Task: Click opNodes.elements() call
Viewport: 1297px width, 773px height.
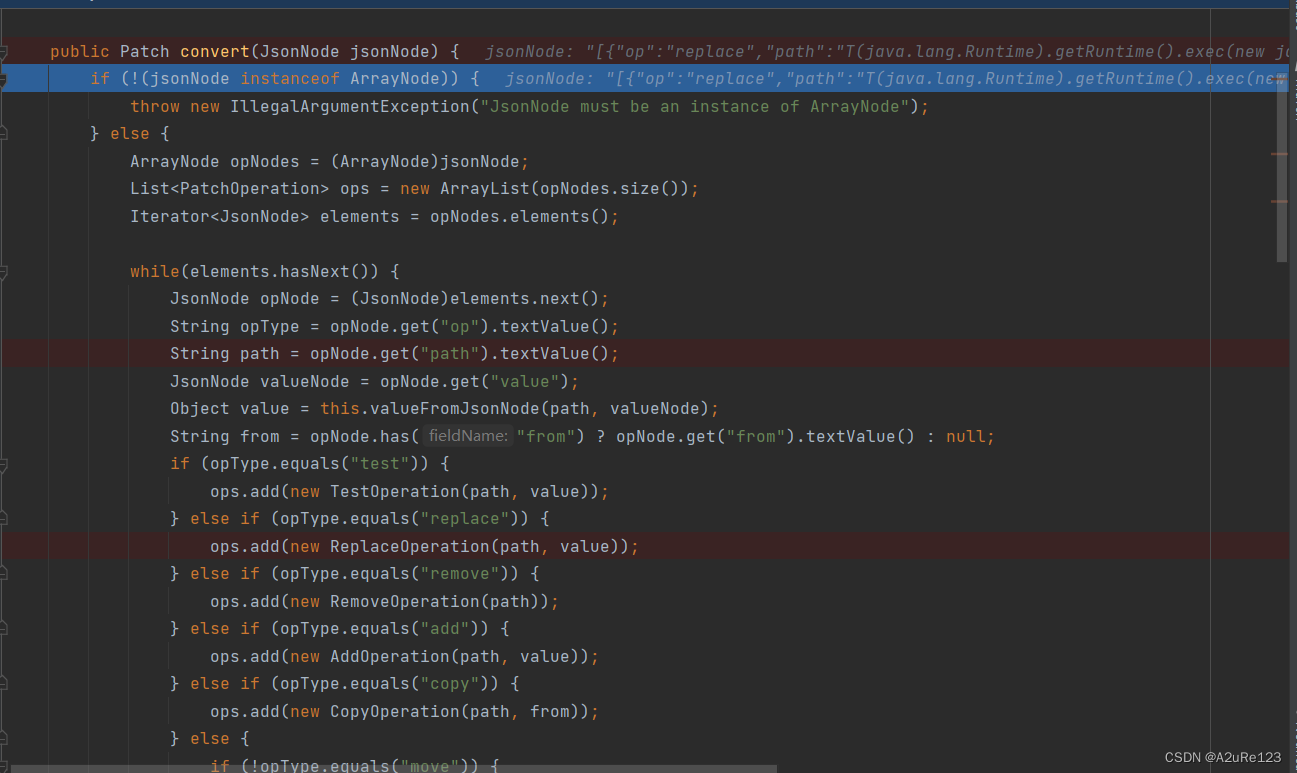Action: (520, 216)
